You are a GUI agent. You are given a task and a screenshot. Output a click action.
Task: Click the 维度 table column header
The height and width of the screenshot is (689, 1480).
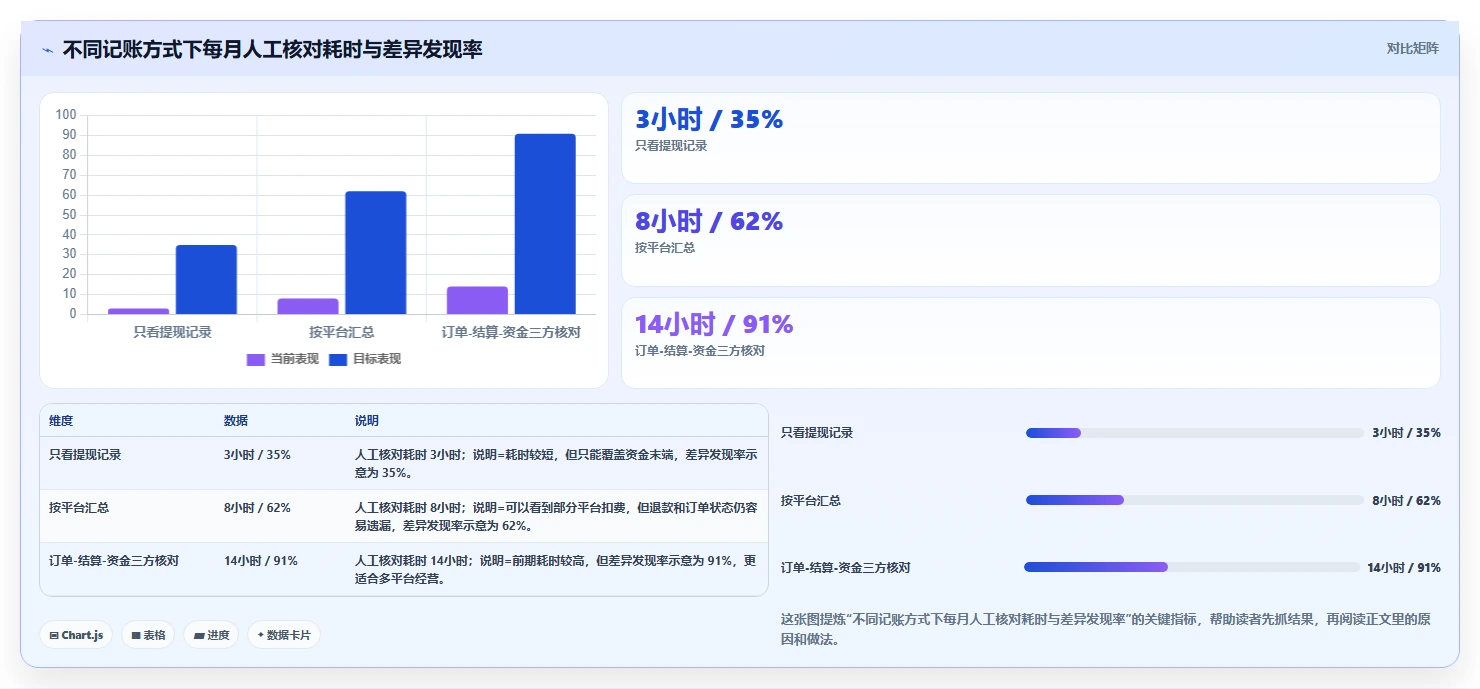[x=61, y=421]
